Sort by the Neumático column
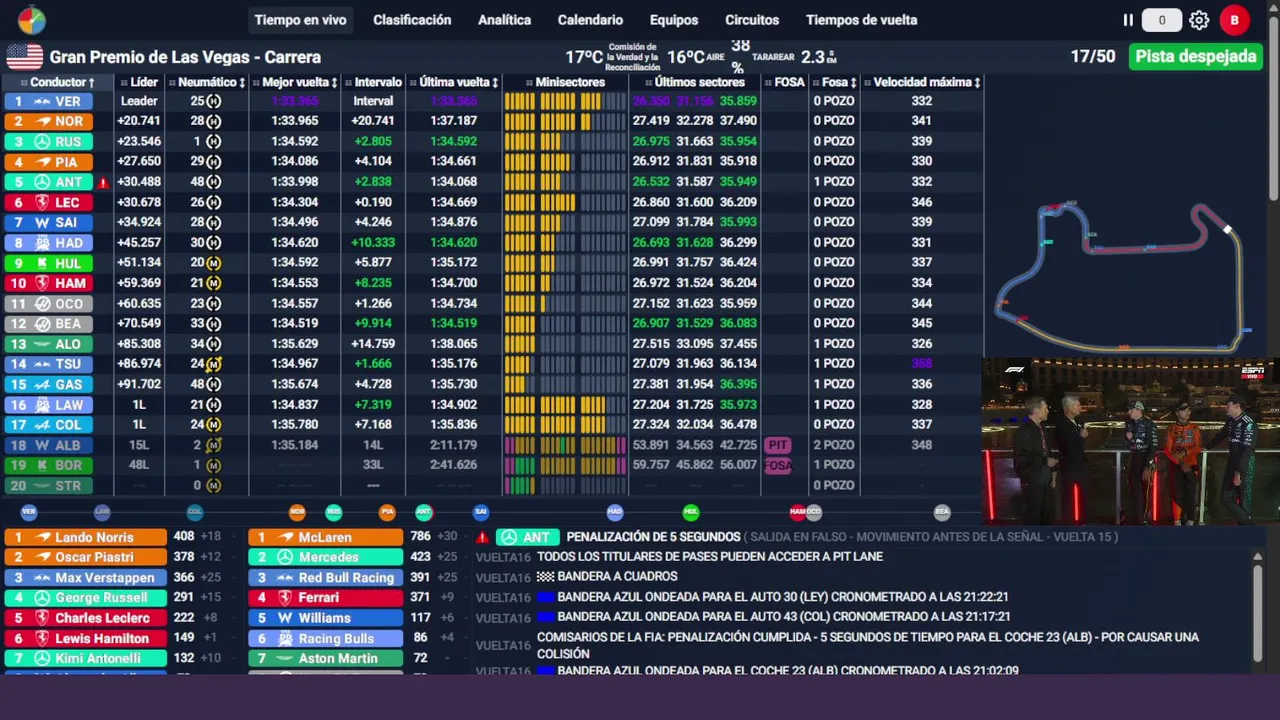1280x720 pixels. (207, 82)
